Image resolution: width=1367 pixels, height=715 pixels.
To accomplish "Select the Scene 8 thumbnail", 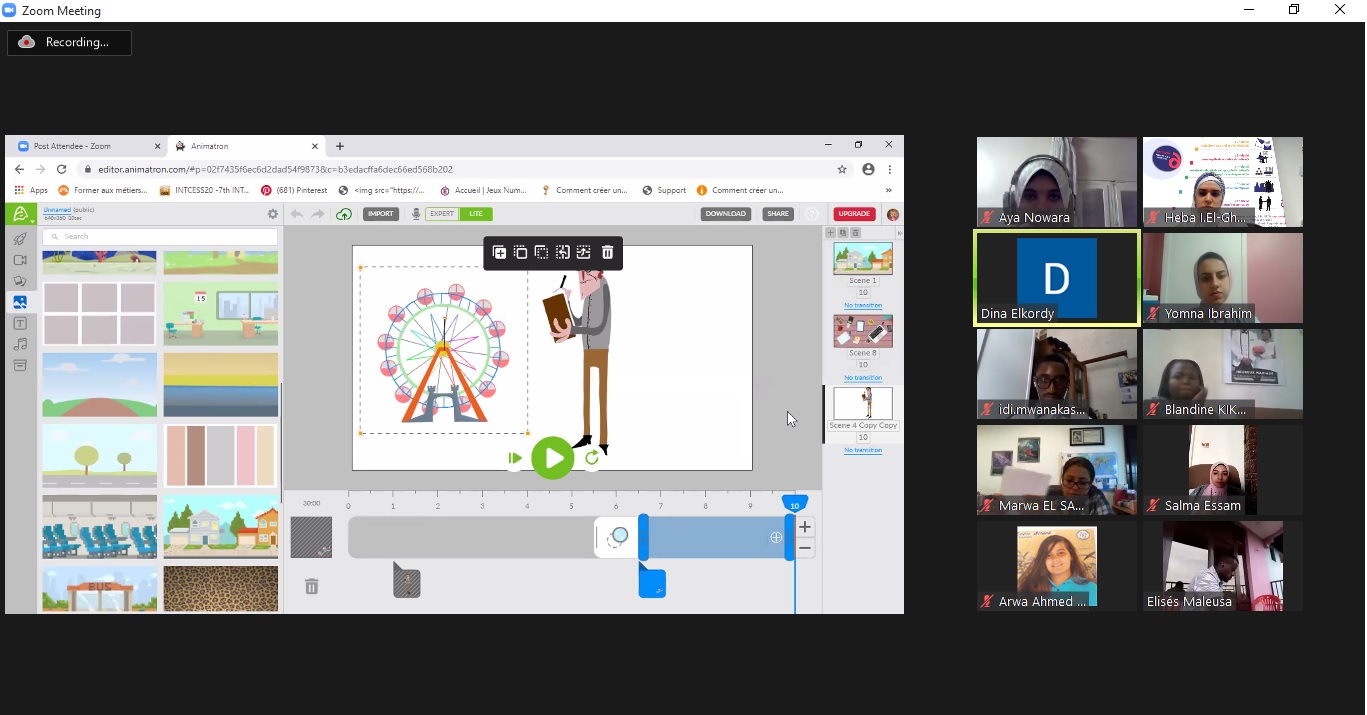I will pyautogui.click(x=862, y=331).
